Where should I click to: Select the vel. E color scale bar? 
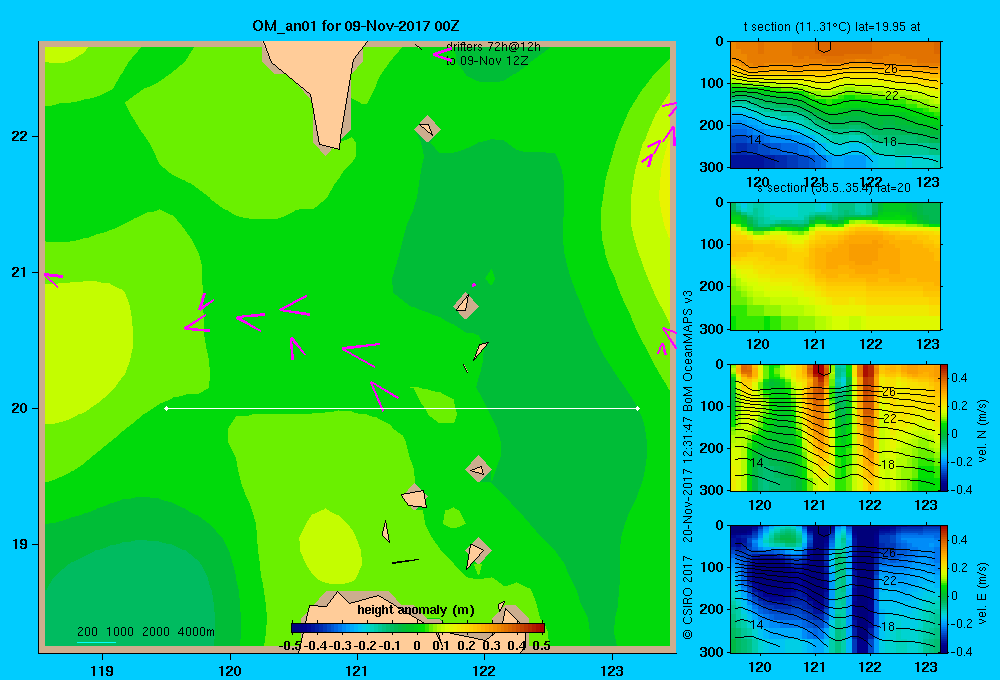click(x=944, y=589)
